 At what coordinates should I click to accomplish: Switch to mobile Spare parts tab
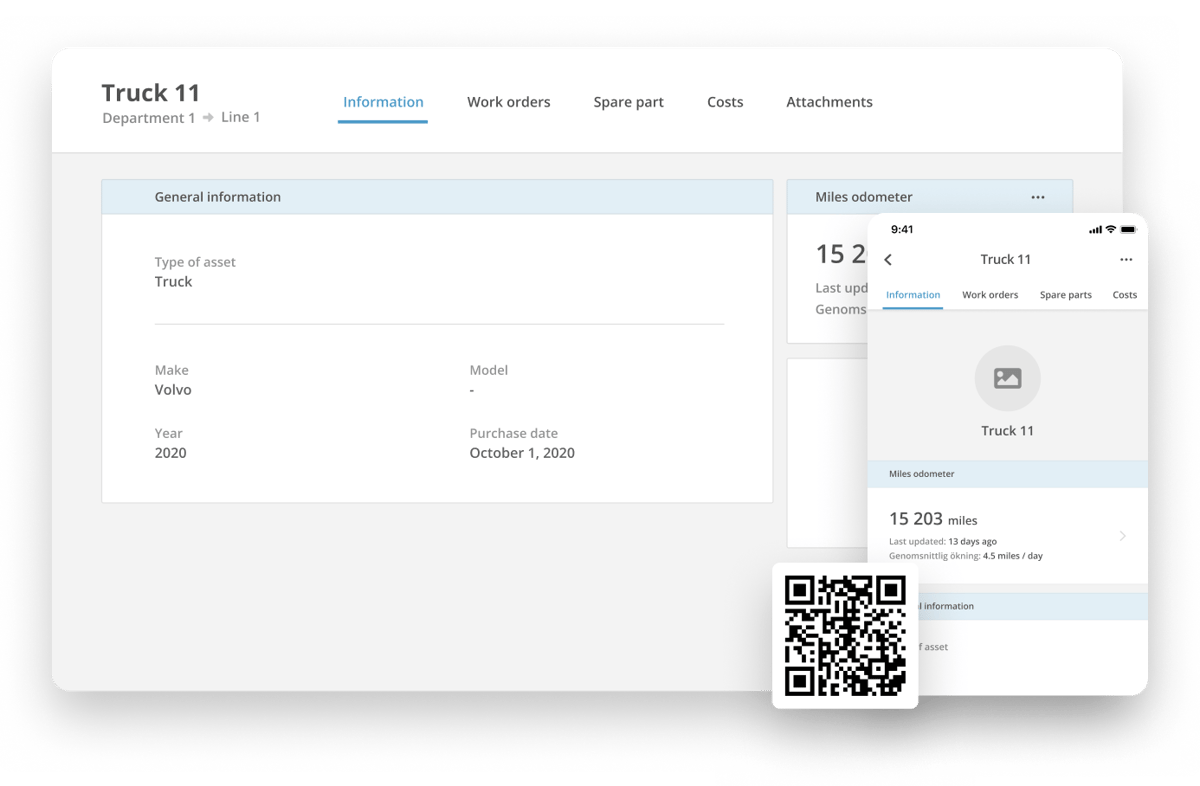[1065, 295]
